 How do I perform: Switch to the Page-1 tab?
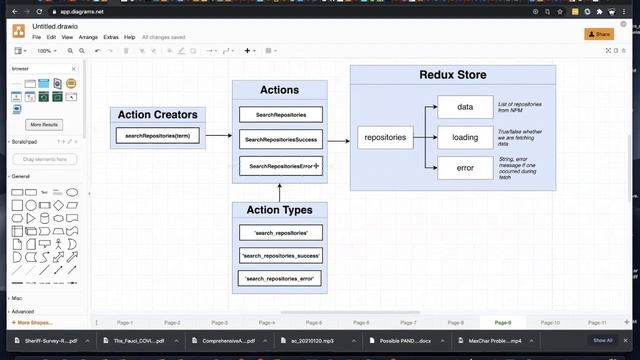pyautogui.click(x=125, y=322)
